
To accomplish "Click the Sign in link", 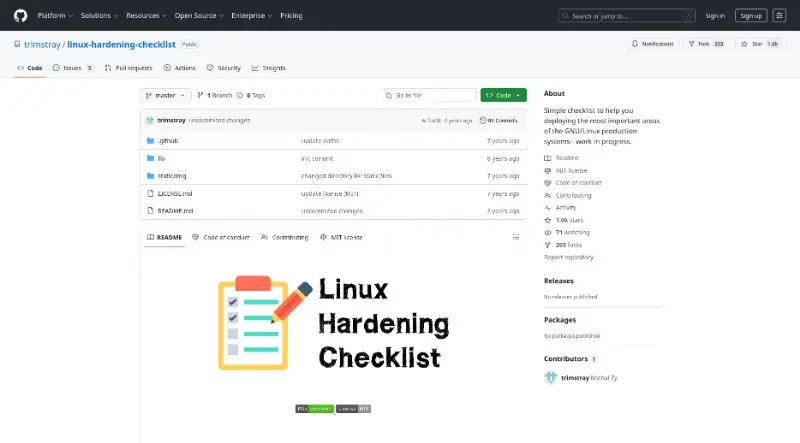I will (x=715, y=16).
